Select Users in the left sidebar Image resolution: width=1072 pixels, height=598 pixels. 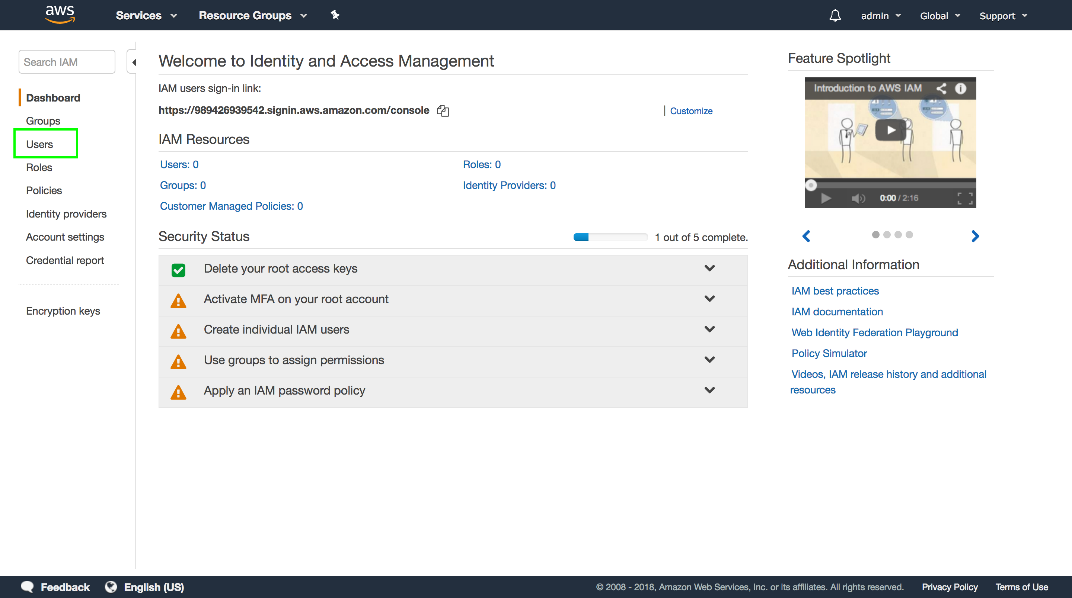[x=40, y=145]
